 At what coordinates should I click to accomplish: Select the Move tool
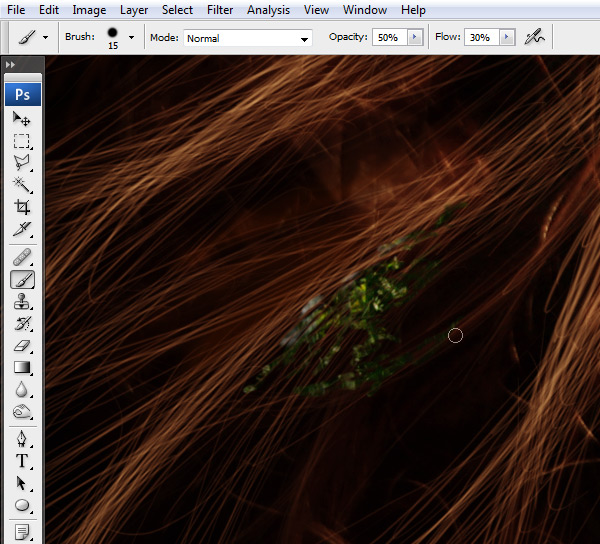(22, 119)
